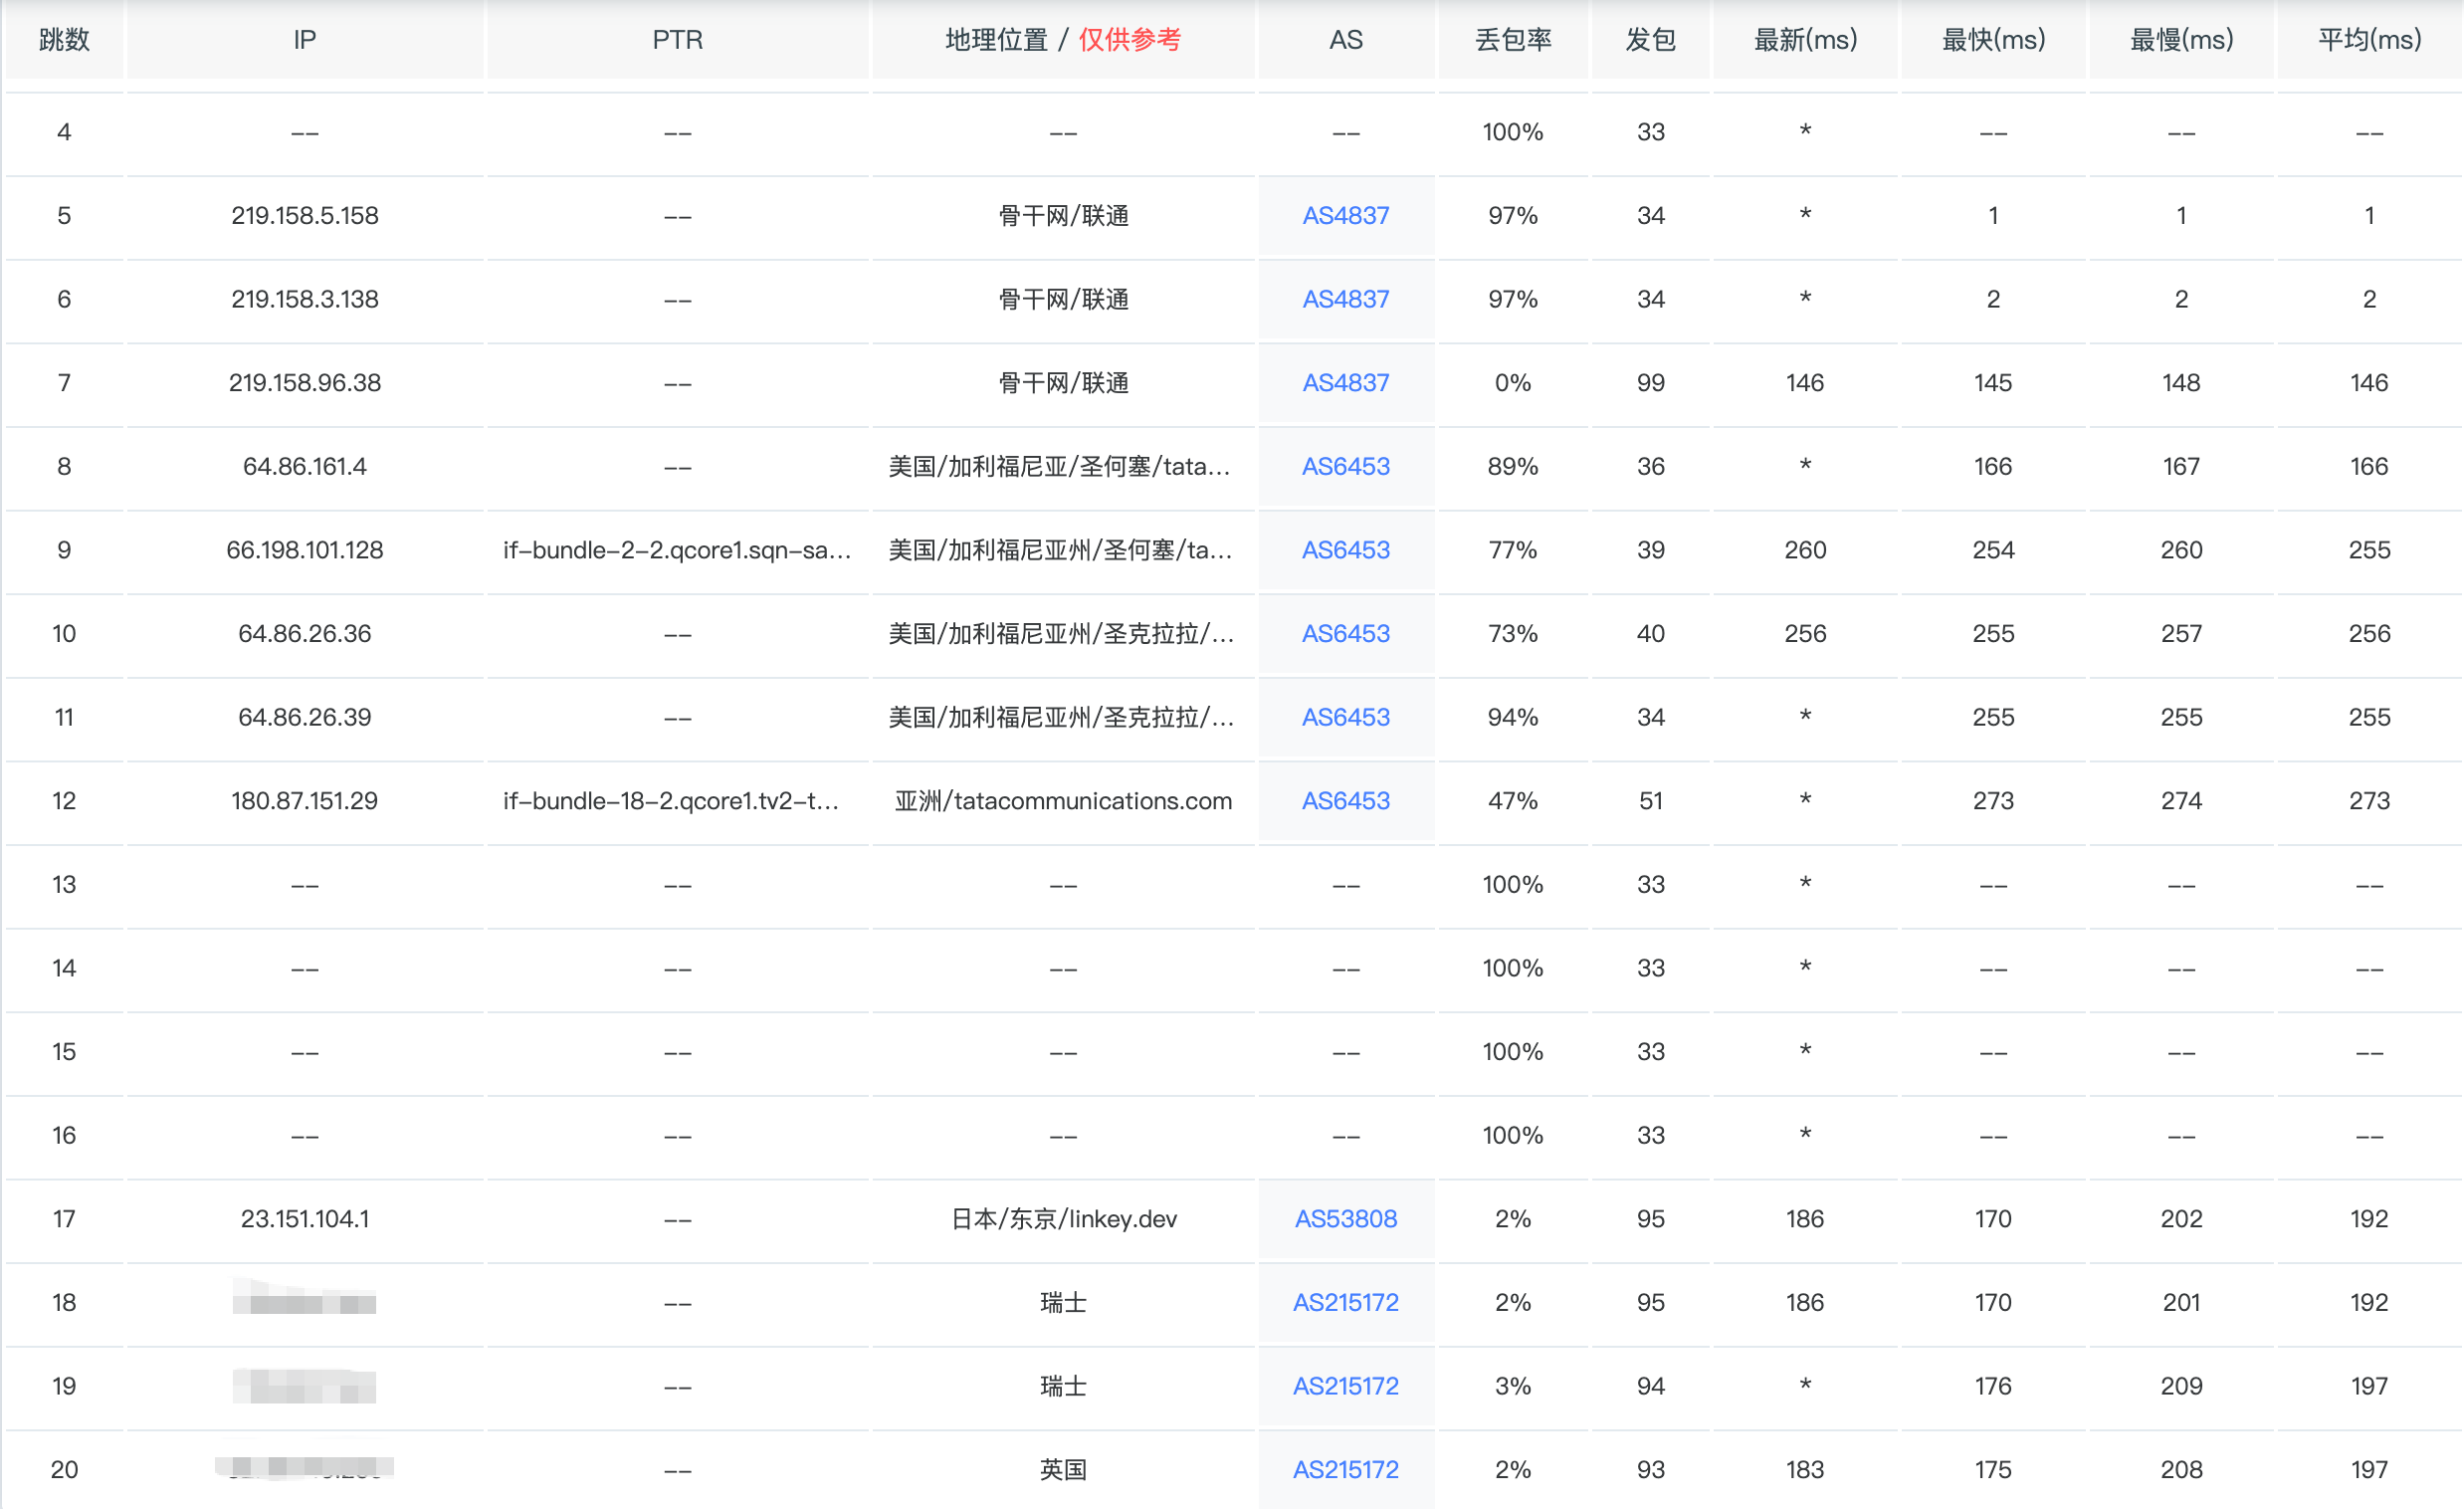The image size is (2464, 1509).
Task: Click 日本/东京/linkey.dev location cell
Action: [1062, 1219]
